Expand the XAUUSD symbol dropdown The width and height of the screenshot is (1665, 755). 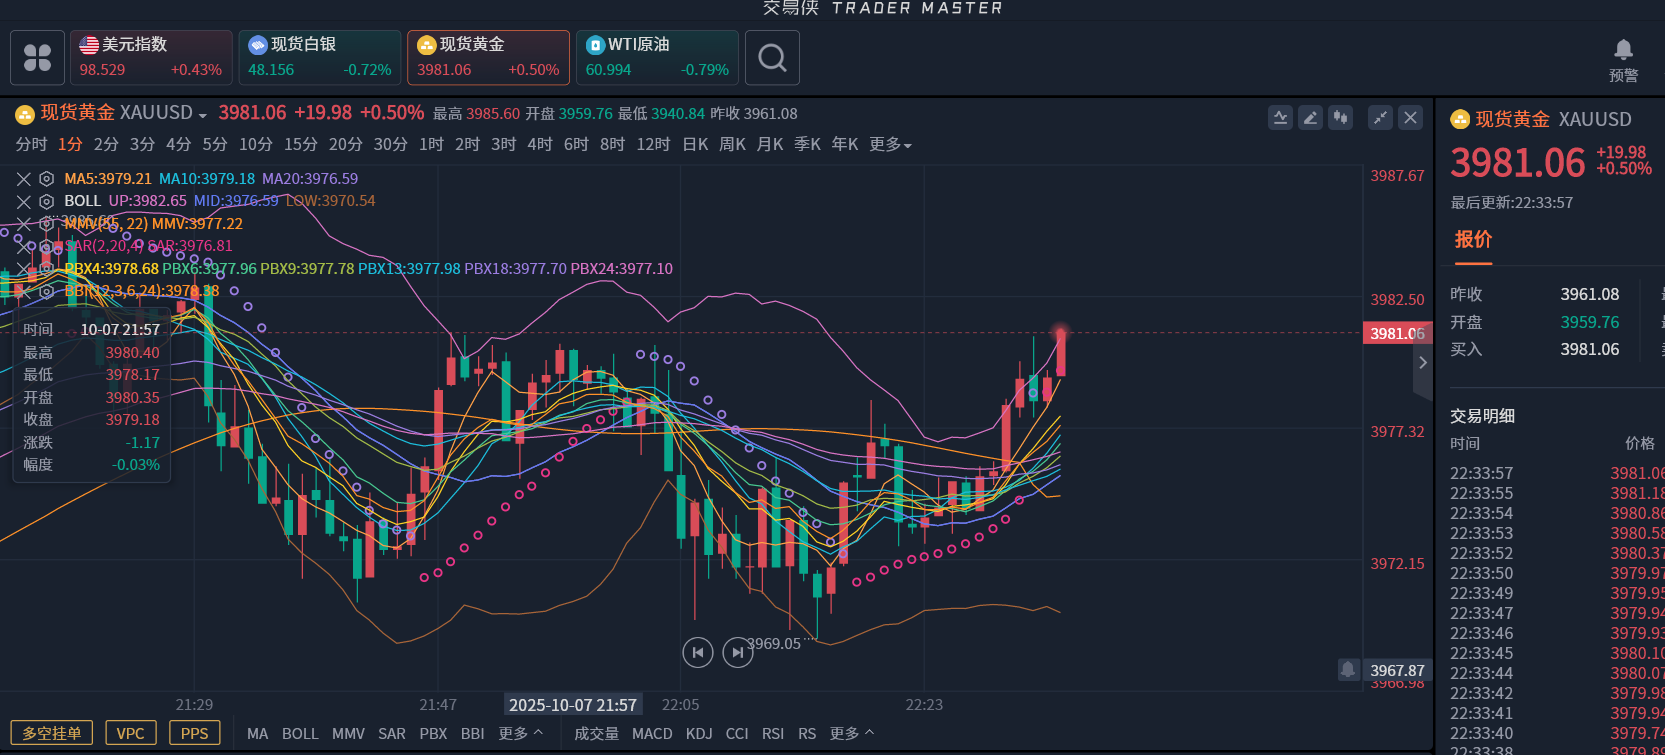203,115
